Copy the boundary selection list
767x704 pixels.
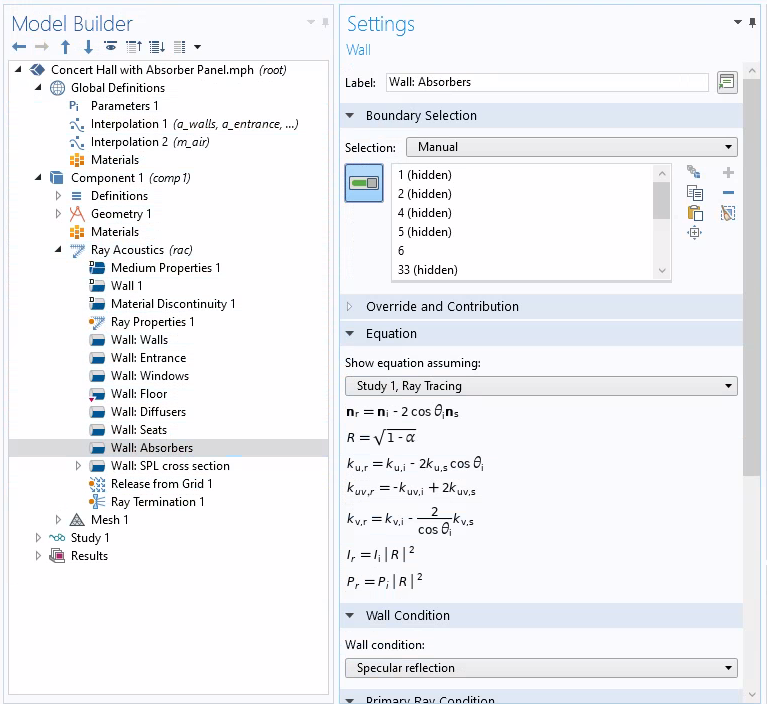(x=694, y=193)
